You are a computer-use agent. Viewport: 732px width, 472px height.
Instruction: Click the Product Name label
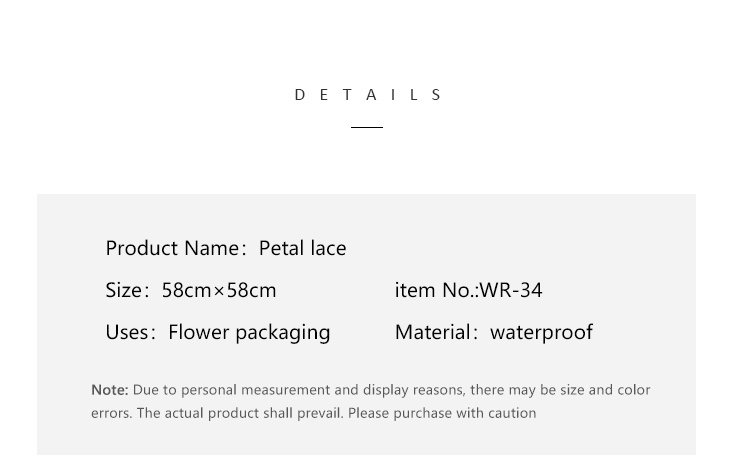coord(176,248)
